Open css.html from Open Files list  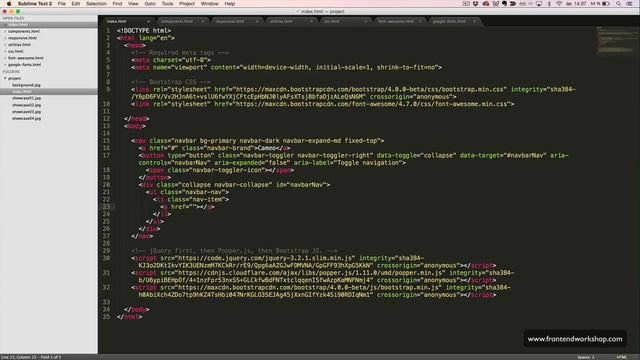pos(16,51)
